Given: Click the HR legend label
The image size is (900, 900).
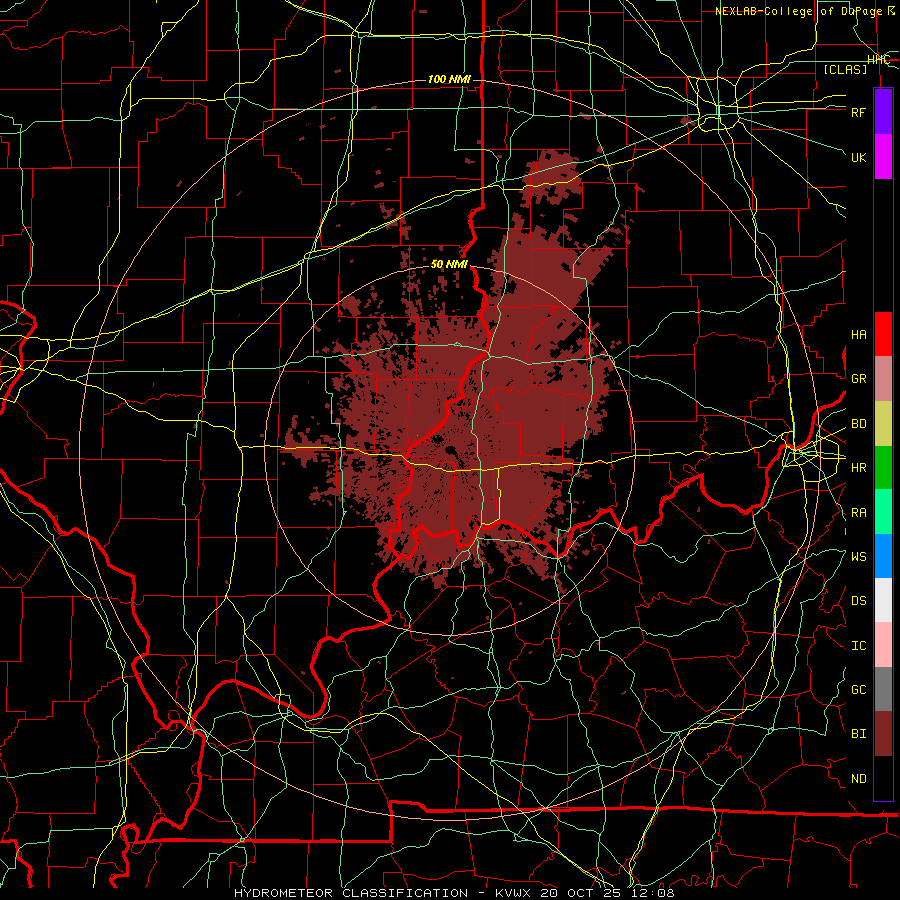Looking at the screenshot, I should [859, 468].
